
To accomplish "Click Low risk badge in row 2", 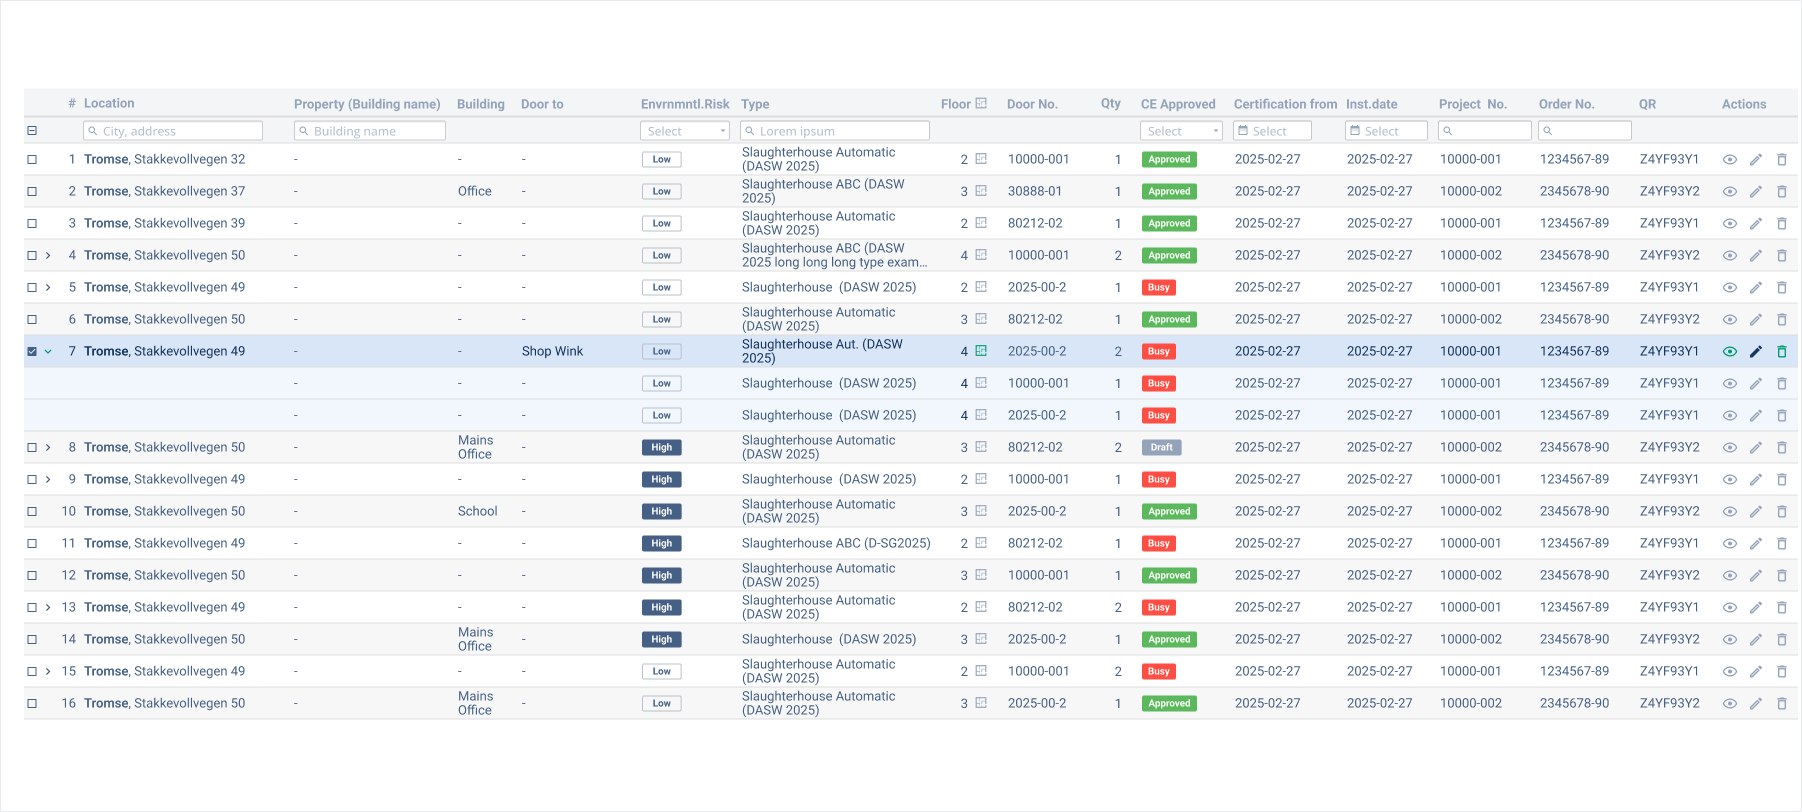I will pos(661,191).
